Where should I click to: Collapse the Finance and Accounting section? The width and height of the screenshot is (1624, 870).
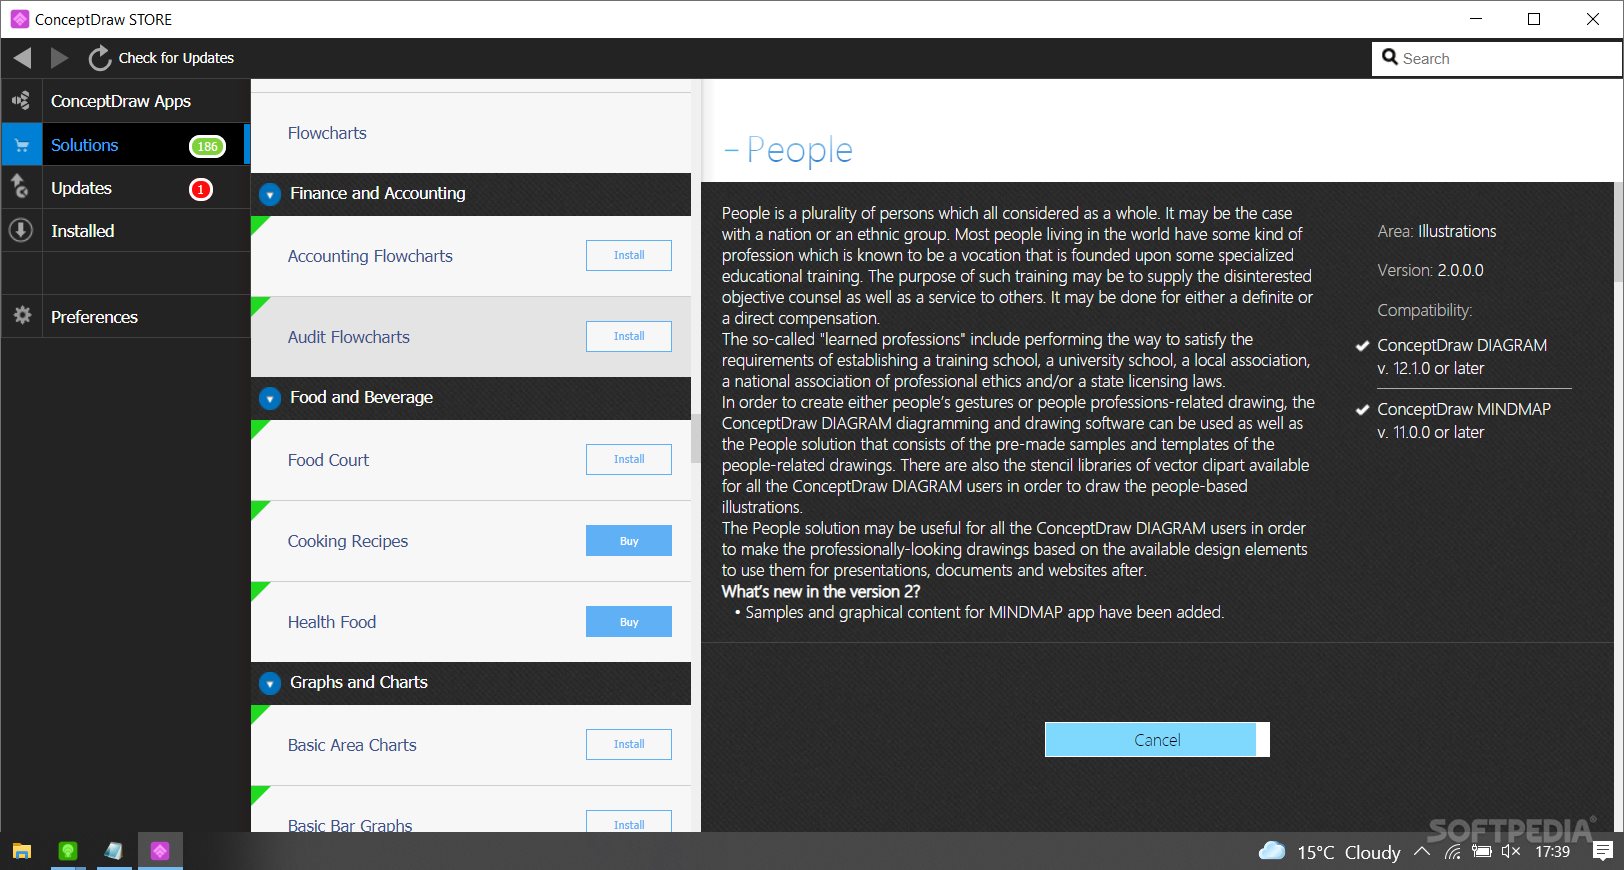point(269,194)
